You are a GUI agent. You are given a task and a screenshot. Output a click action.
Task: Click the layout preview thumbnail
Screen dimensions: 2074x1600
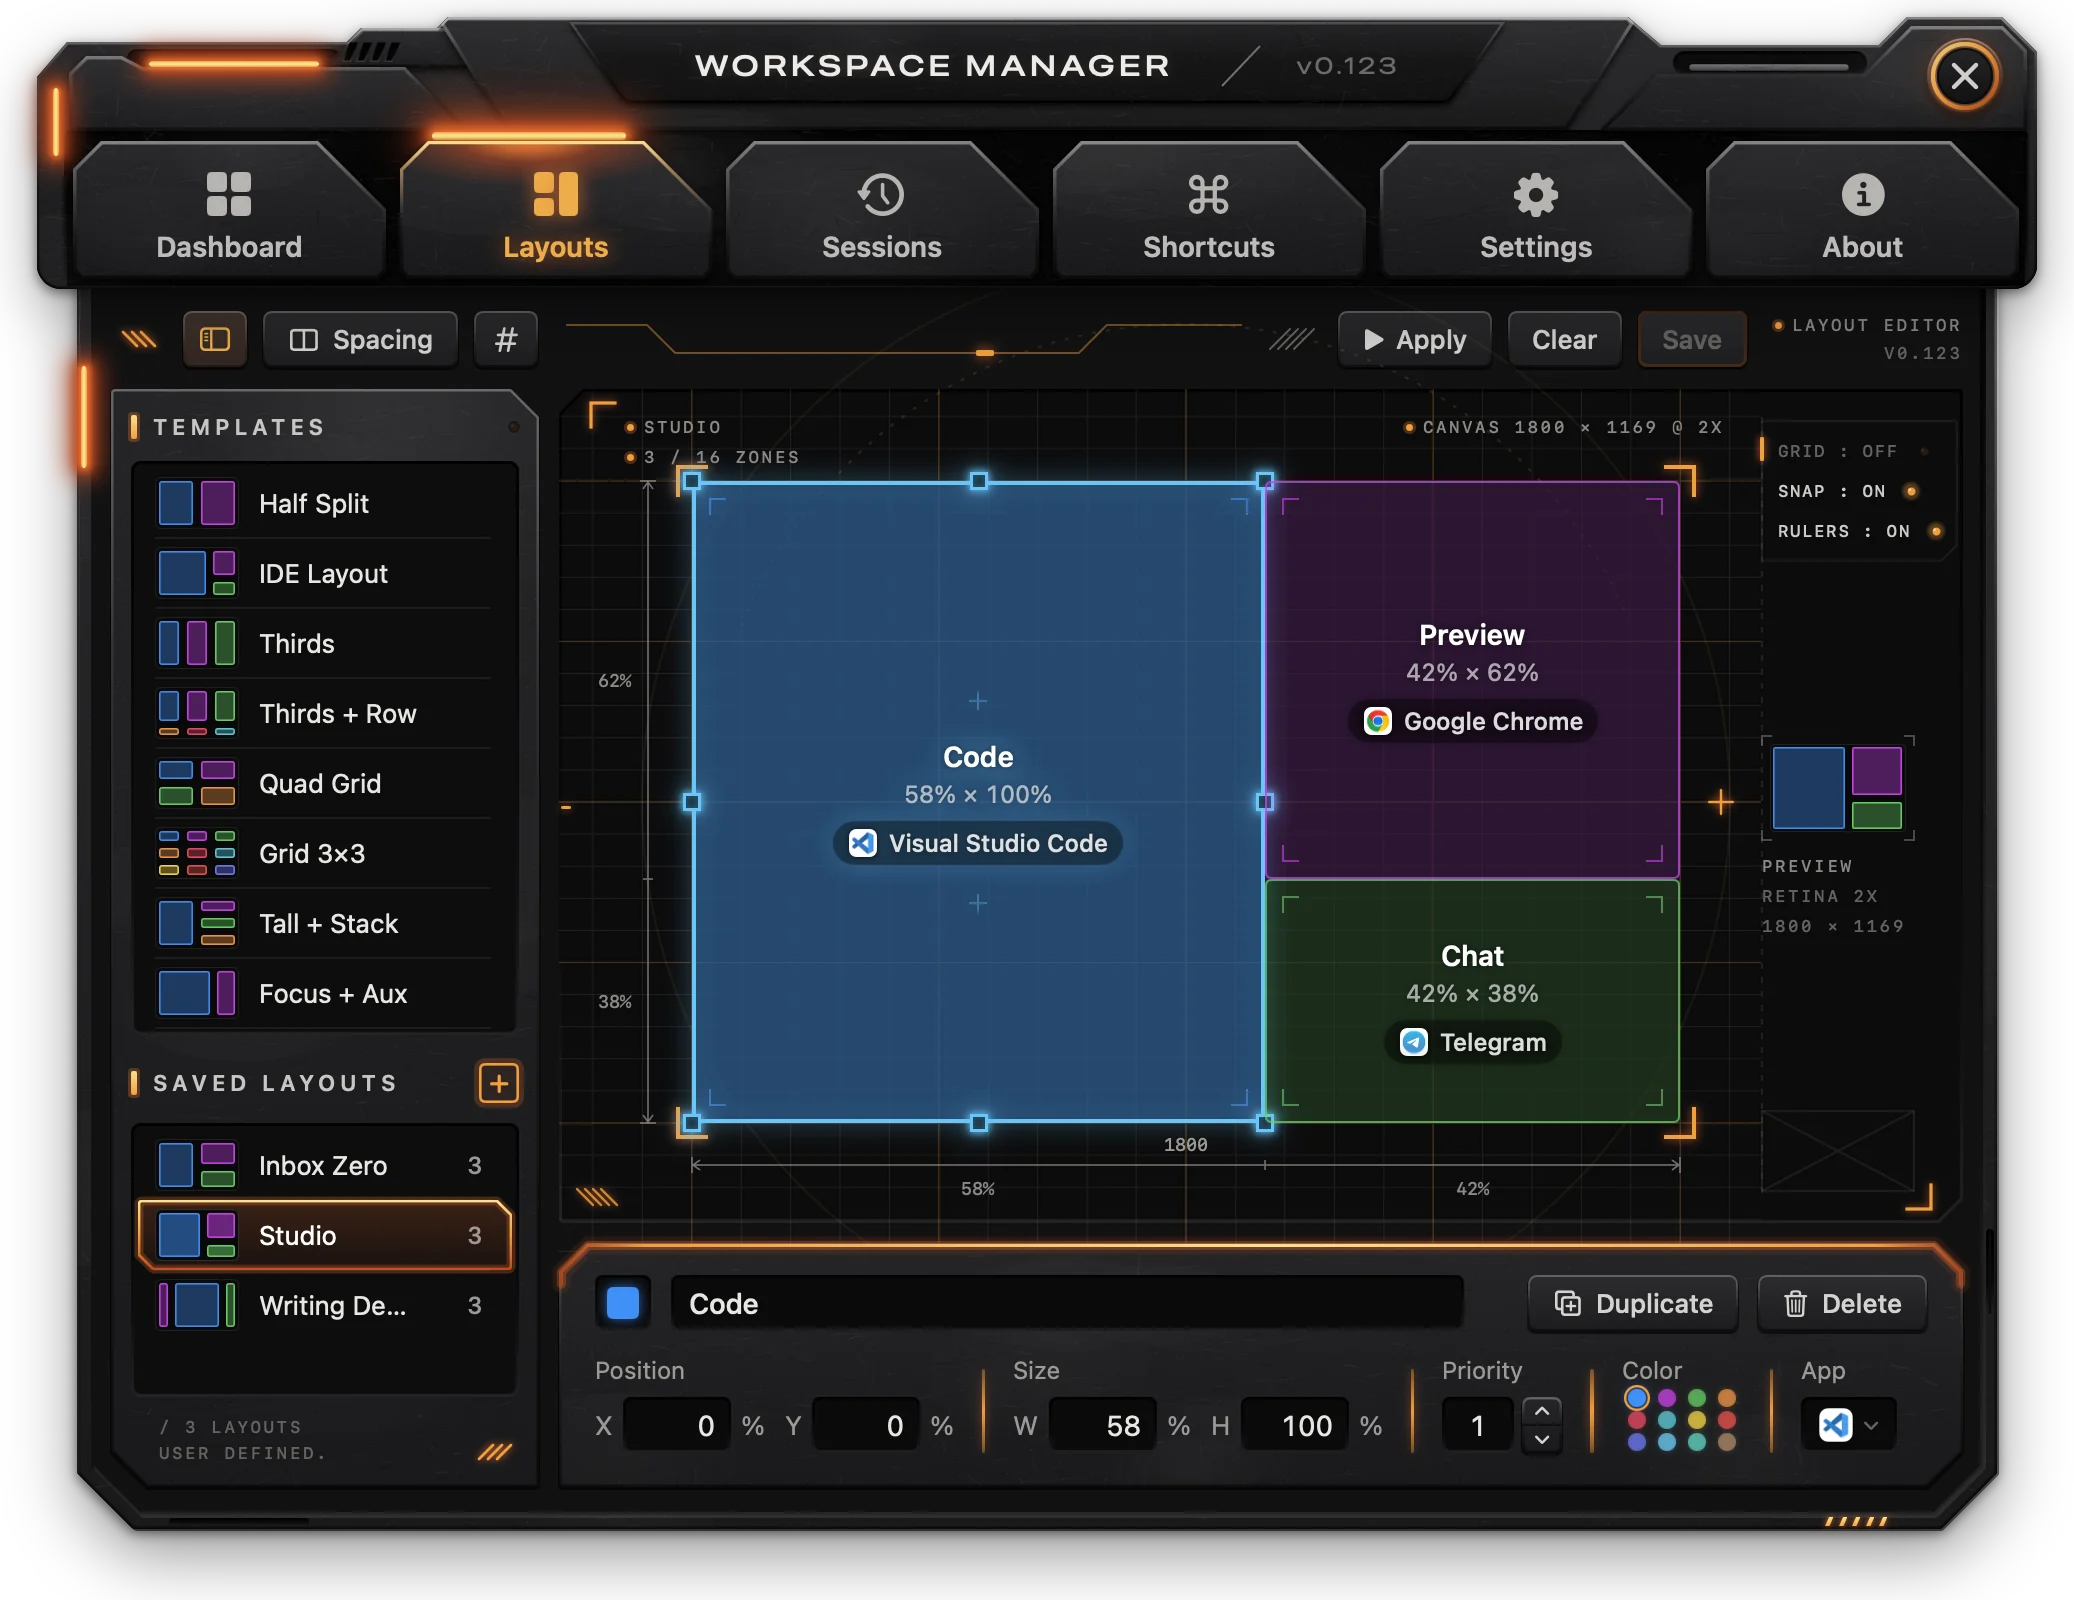pos(1837,788)
